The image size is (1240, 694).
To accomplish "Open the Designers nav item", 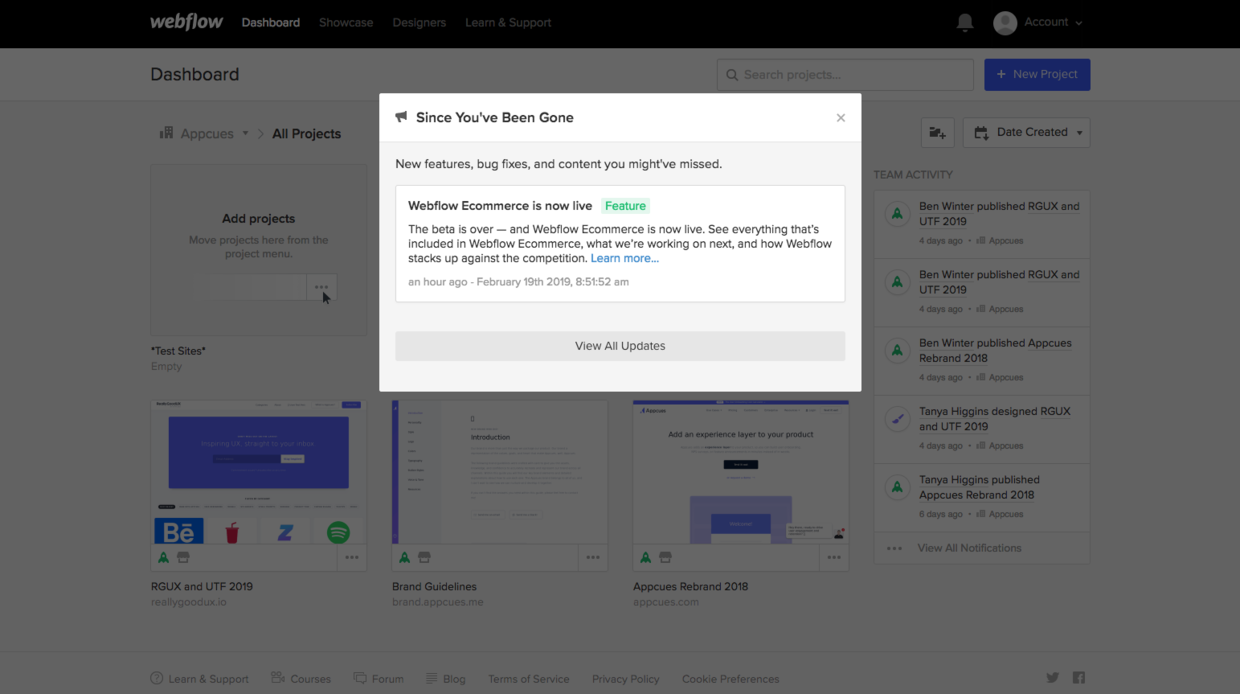I will [x=419, y=22].
